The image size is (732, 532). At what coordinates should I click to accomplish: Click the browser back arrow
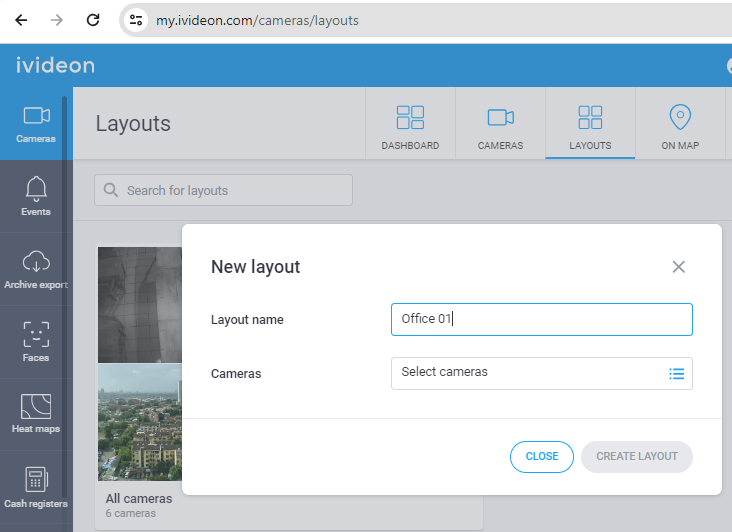pyautogui.click(x=21, y=20)
